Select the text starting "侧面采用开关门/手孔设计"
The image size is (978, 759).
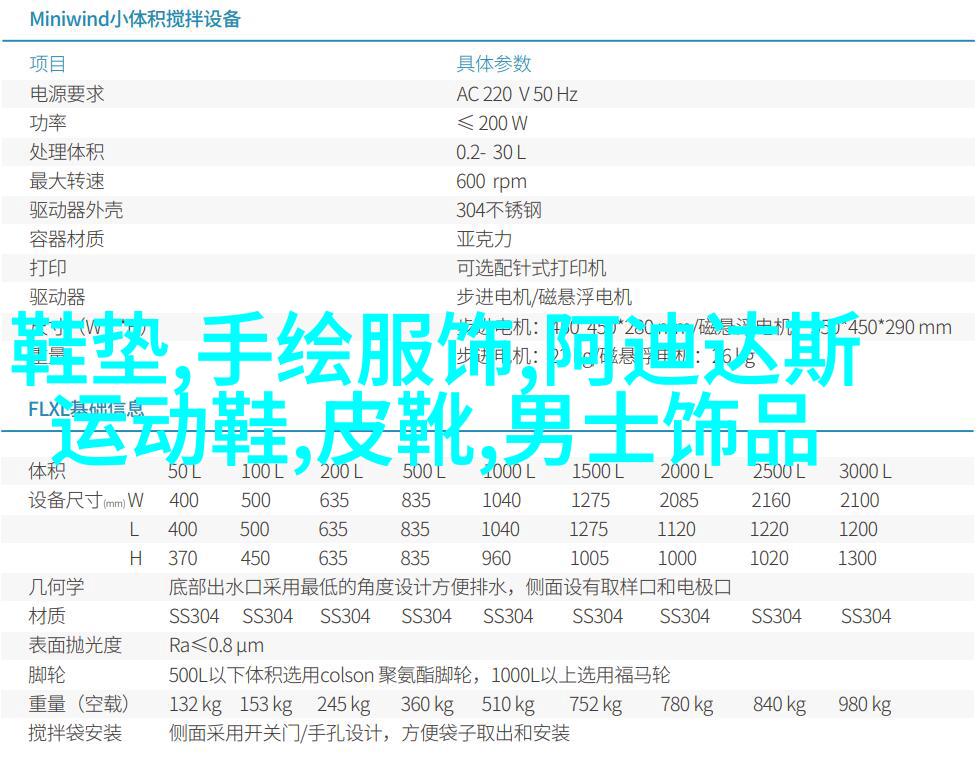point(369,733)
